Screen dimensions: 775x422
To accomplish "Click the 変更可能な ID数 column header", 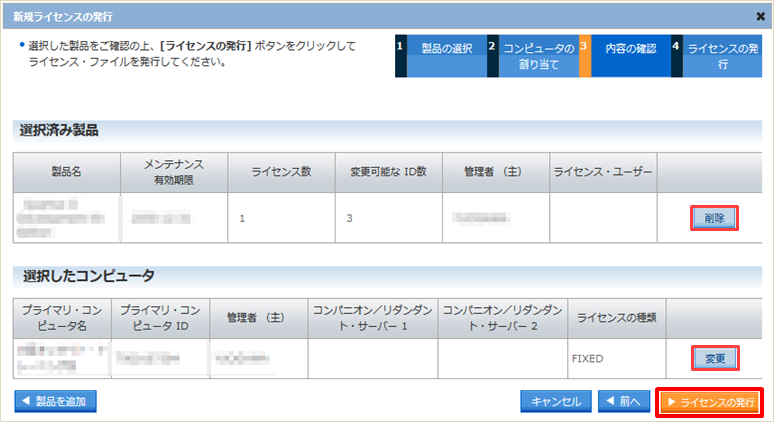I will (x=388, y=172).
